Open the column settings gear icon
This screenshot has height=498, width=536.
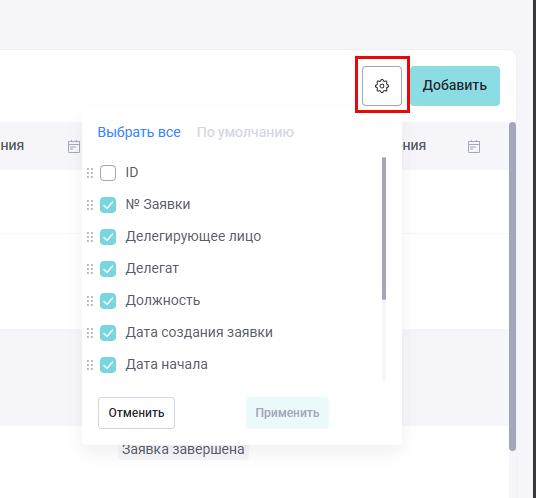pyautogui.click(x=382, y=86)
